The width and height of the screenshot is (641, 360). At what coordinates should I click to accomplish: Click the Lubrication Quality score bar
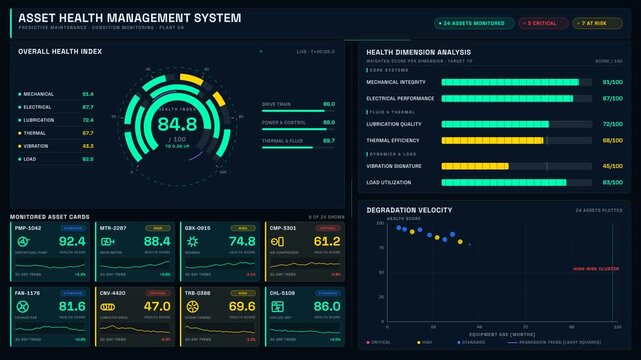click(x=516, y=124)
